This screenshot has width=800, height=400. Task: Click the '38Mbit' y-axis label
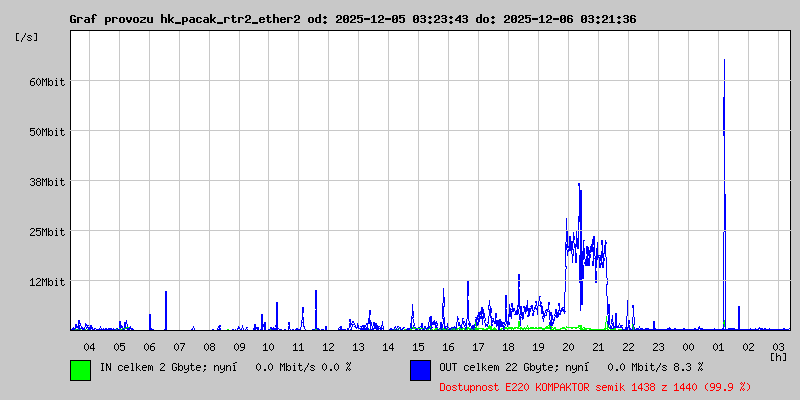pyautogui.click(x=47, y=182)
